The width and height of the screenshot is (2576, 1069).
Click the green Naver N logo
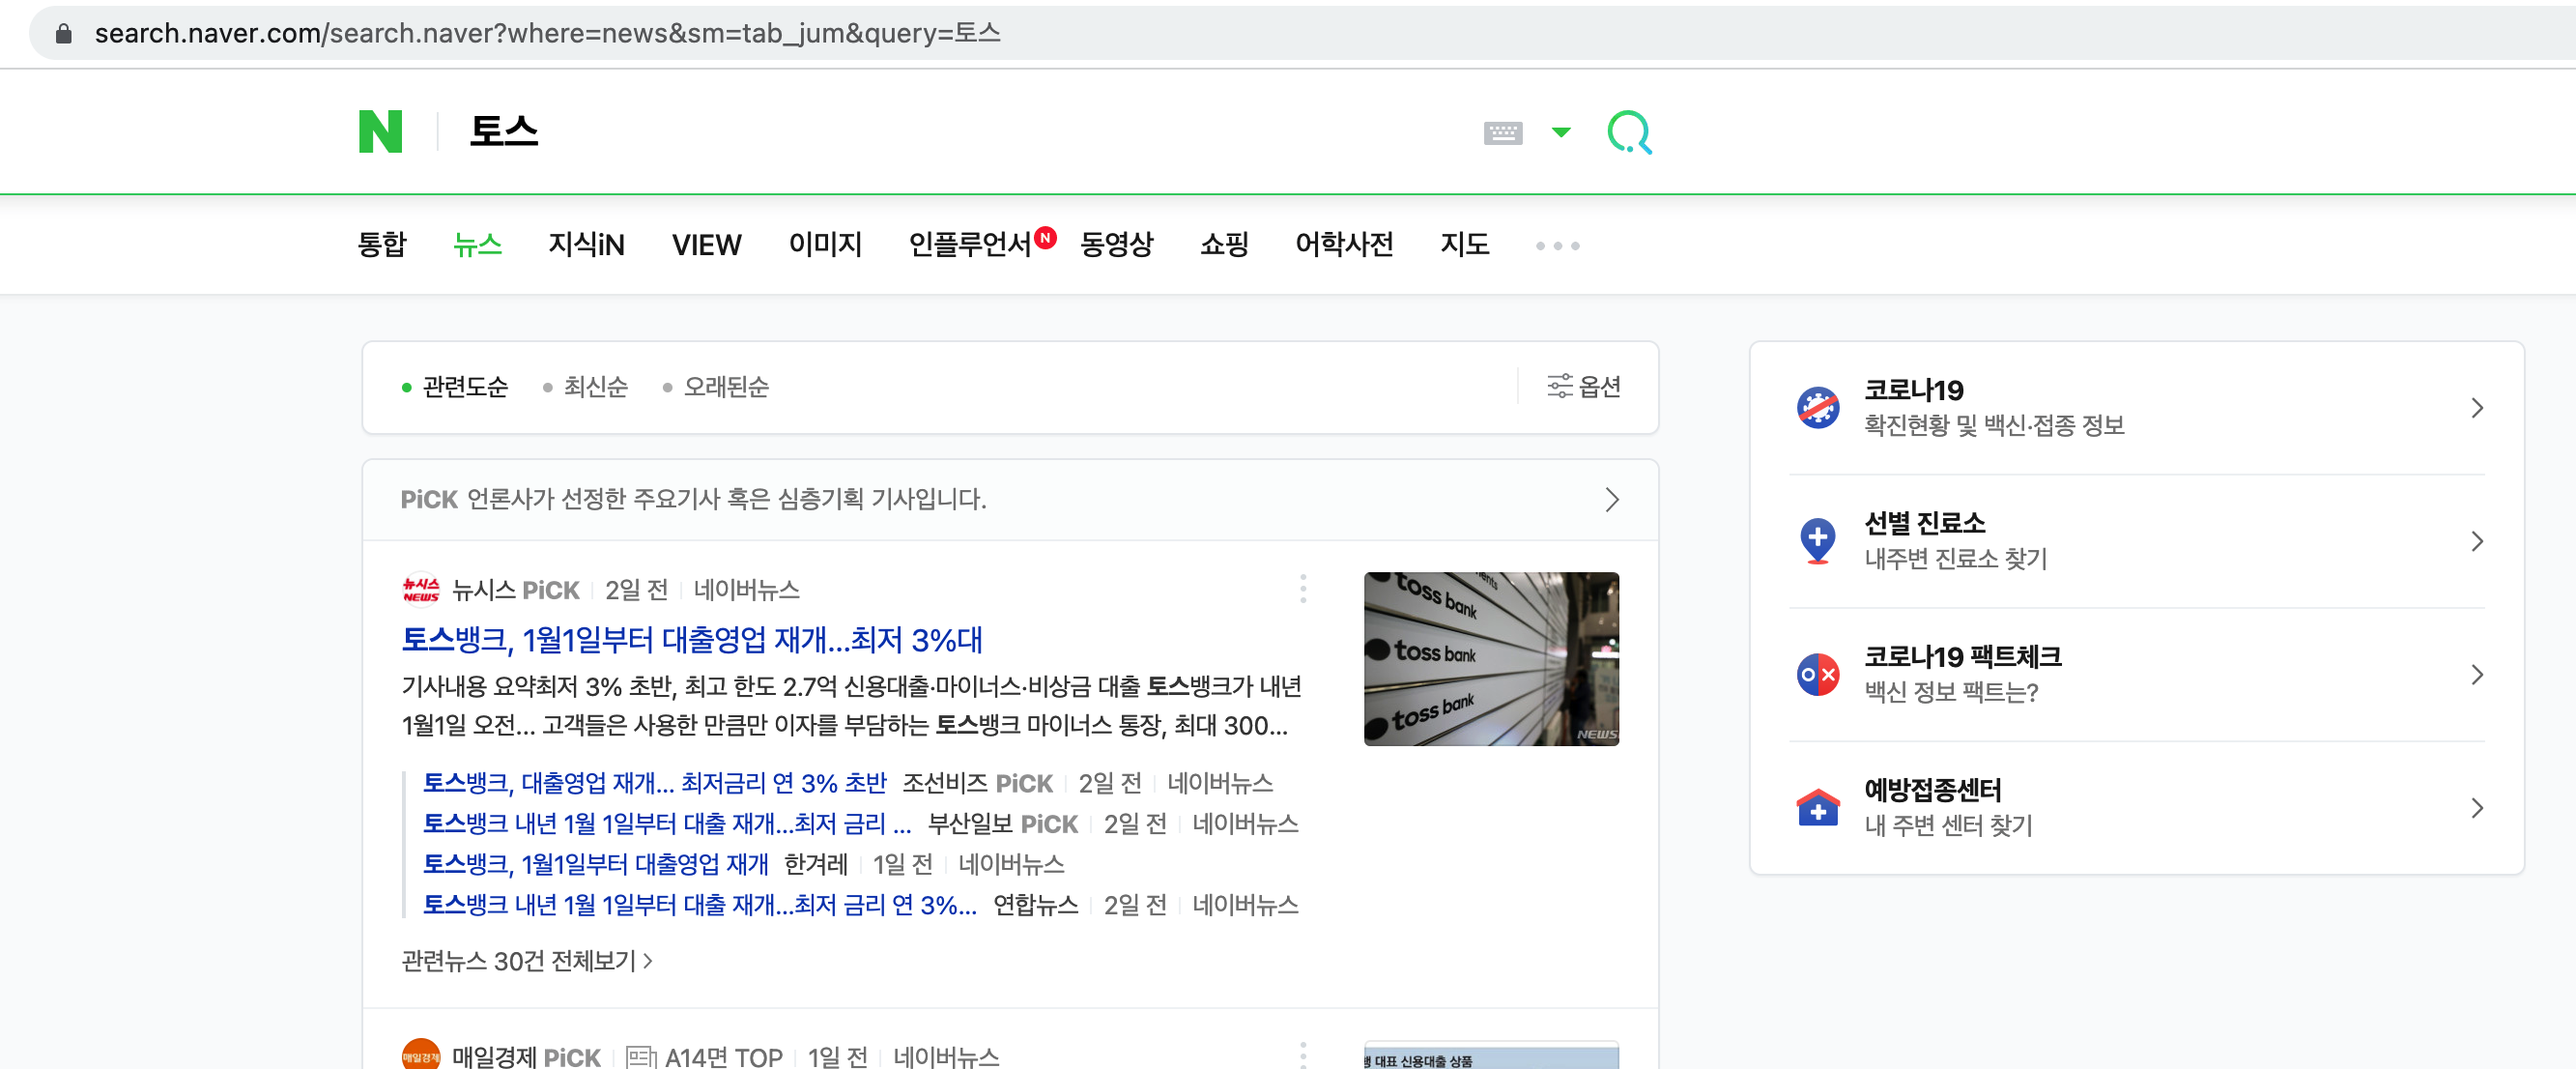pyautogui.click(x=380, y=131)
